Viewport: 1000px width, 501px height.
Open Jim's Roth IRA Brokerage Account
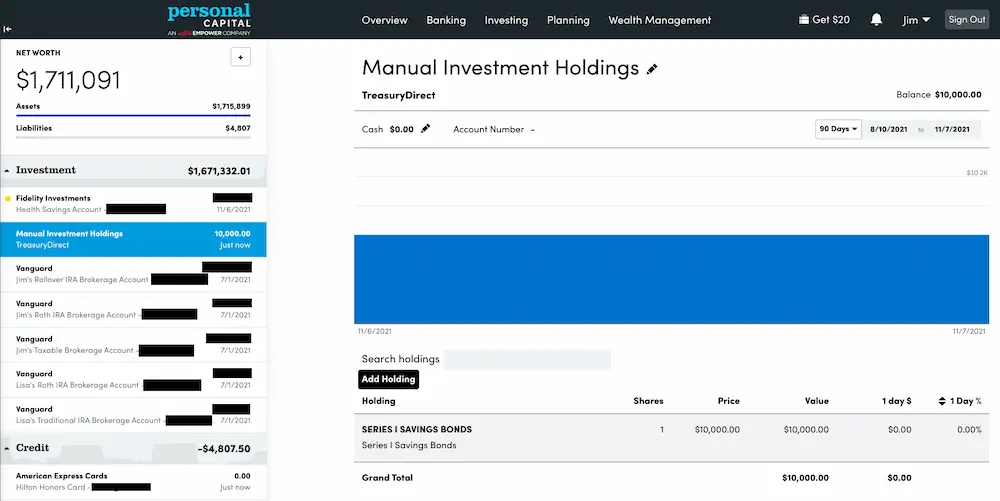(133, 309)
